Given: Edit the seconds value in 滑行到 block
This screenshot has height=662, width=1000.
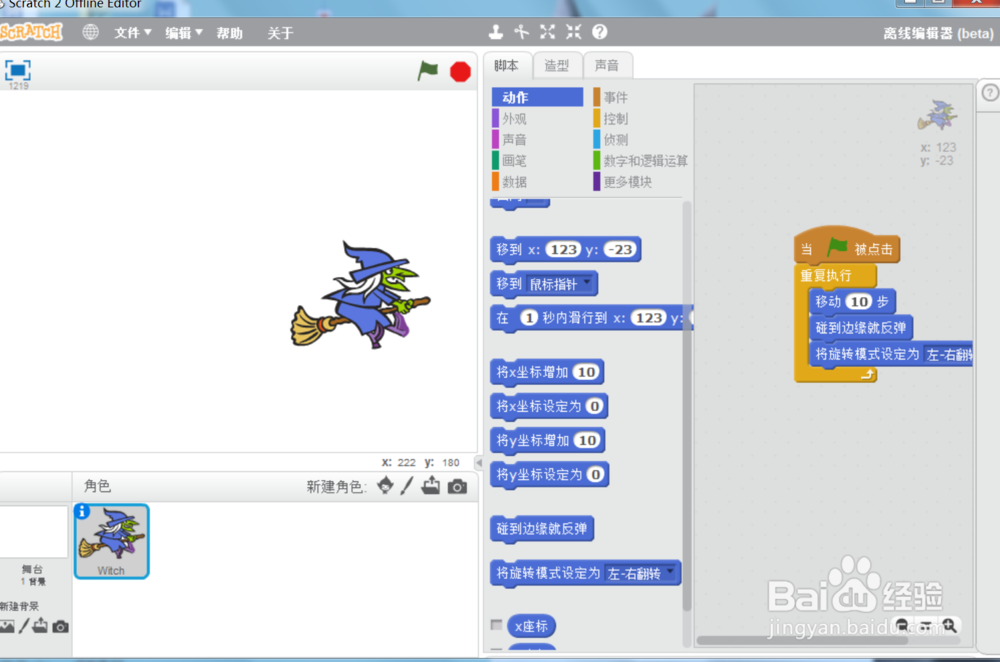Looking at the screenshot, I should [529, 318].
